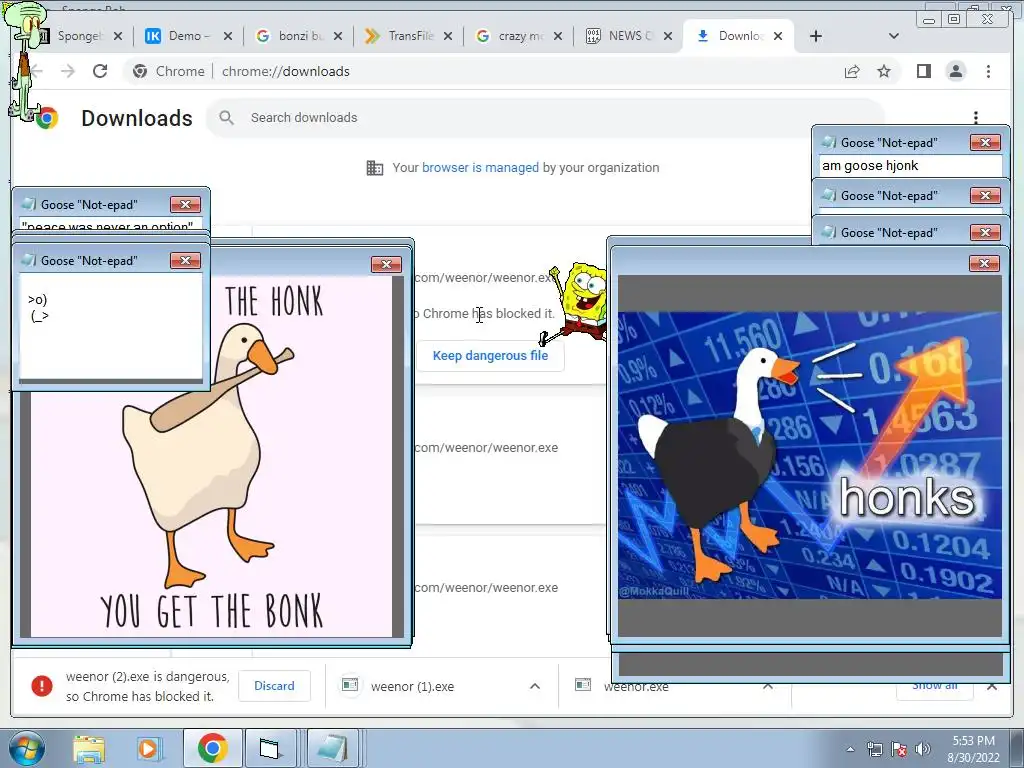Select Chrome in the taskbar

(x=212, y=748)
